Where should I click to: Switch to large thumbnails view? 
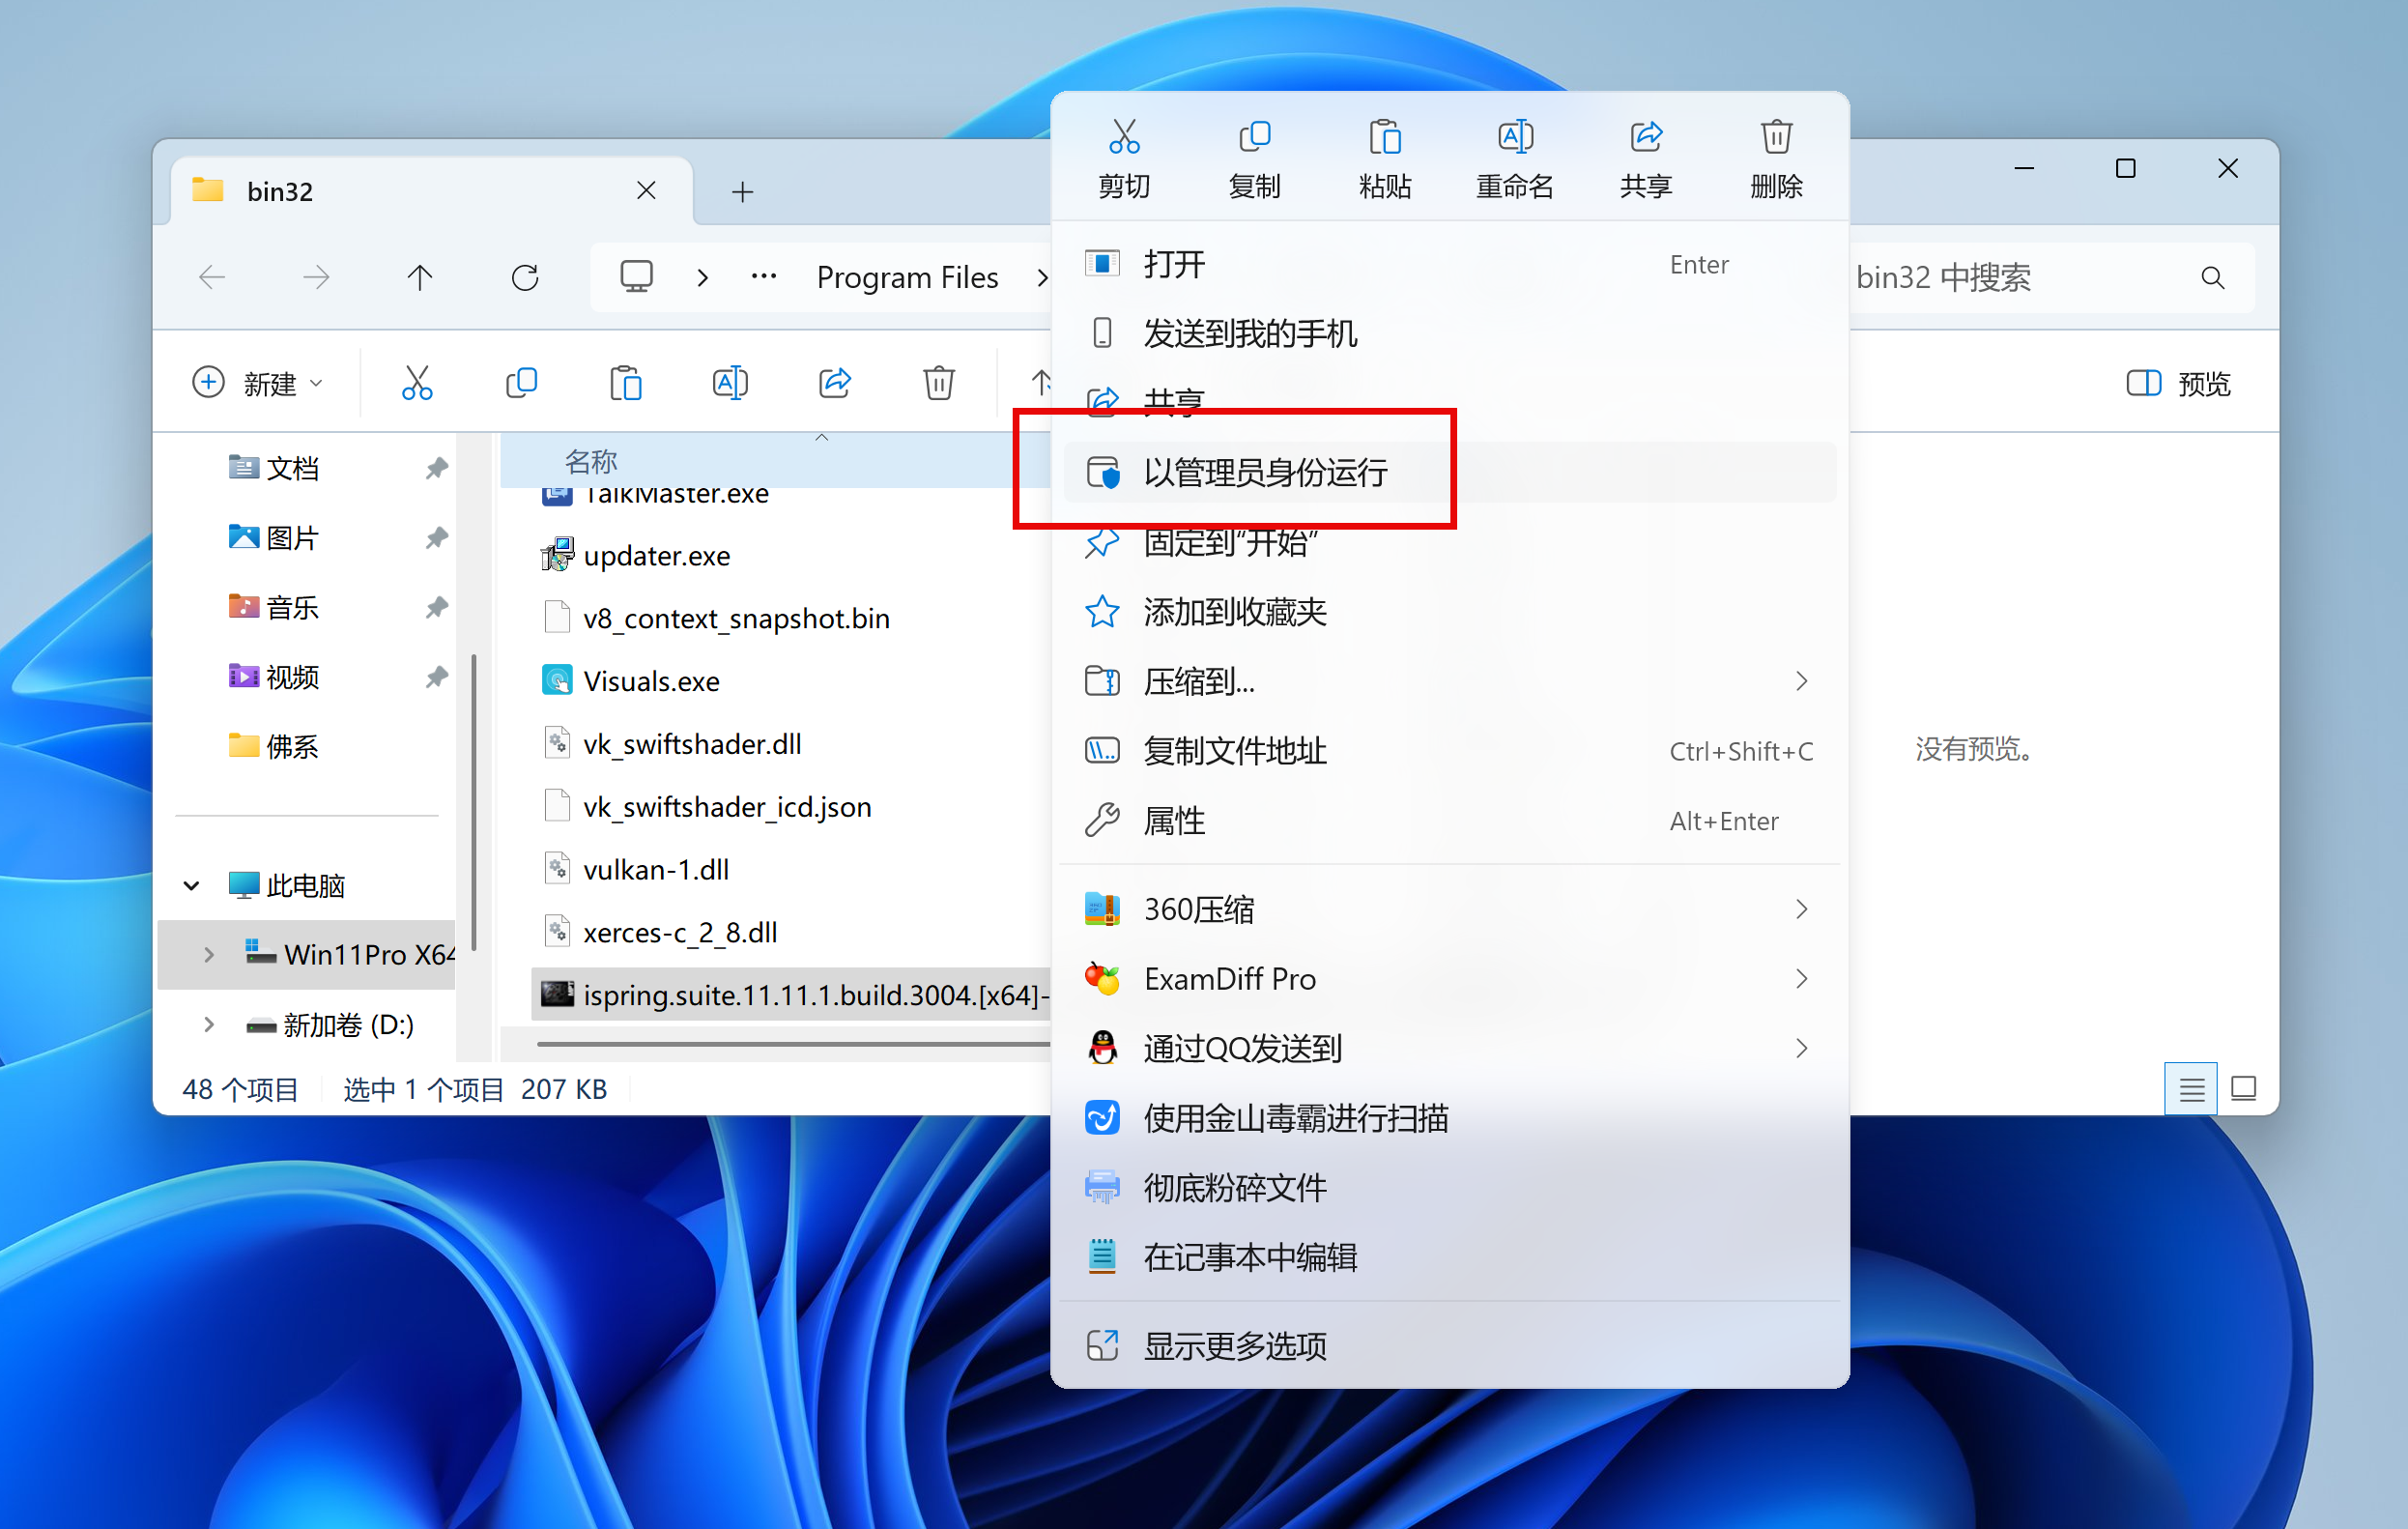pos(2243,1088)
